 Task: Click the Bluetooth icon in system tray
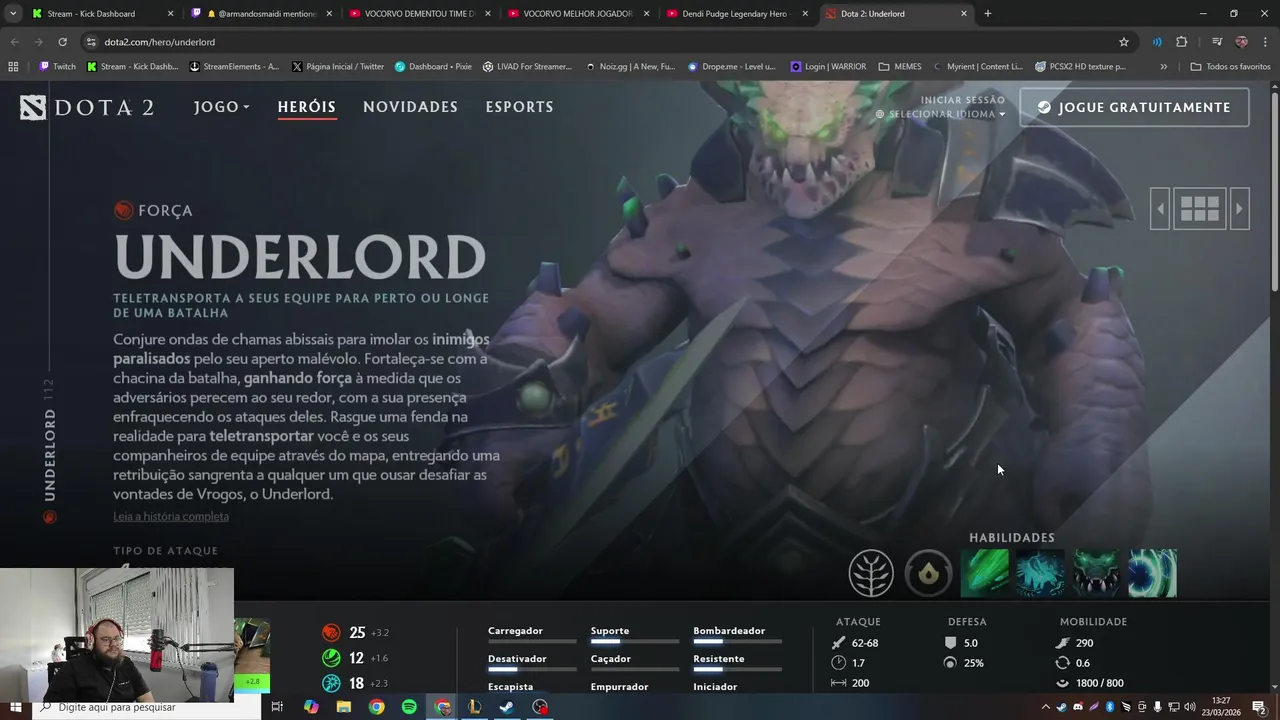click(1110, 708)
